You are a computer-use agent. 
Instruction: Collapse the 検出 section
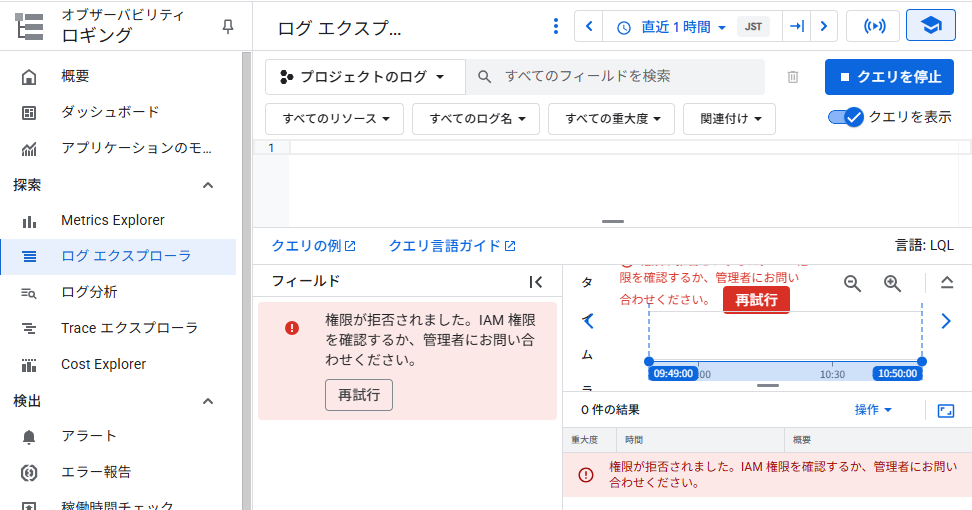[208, 401]
